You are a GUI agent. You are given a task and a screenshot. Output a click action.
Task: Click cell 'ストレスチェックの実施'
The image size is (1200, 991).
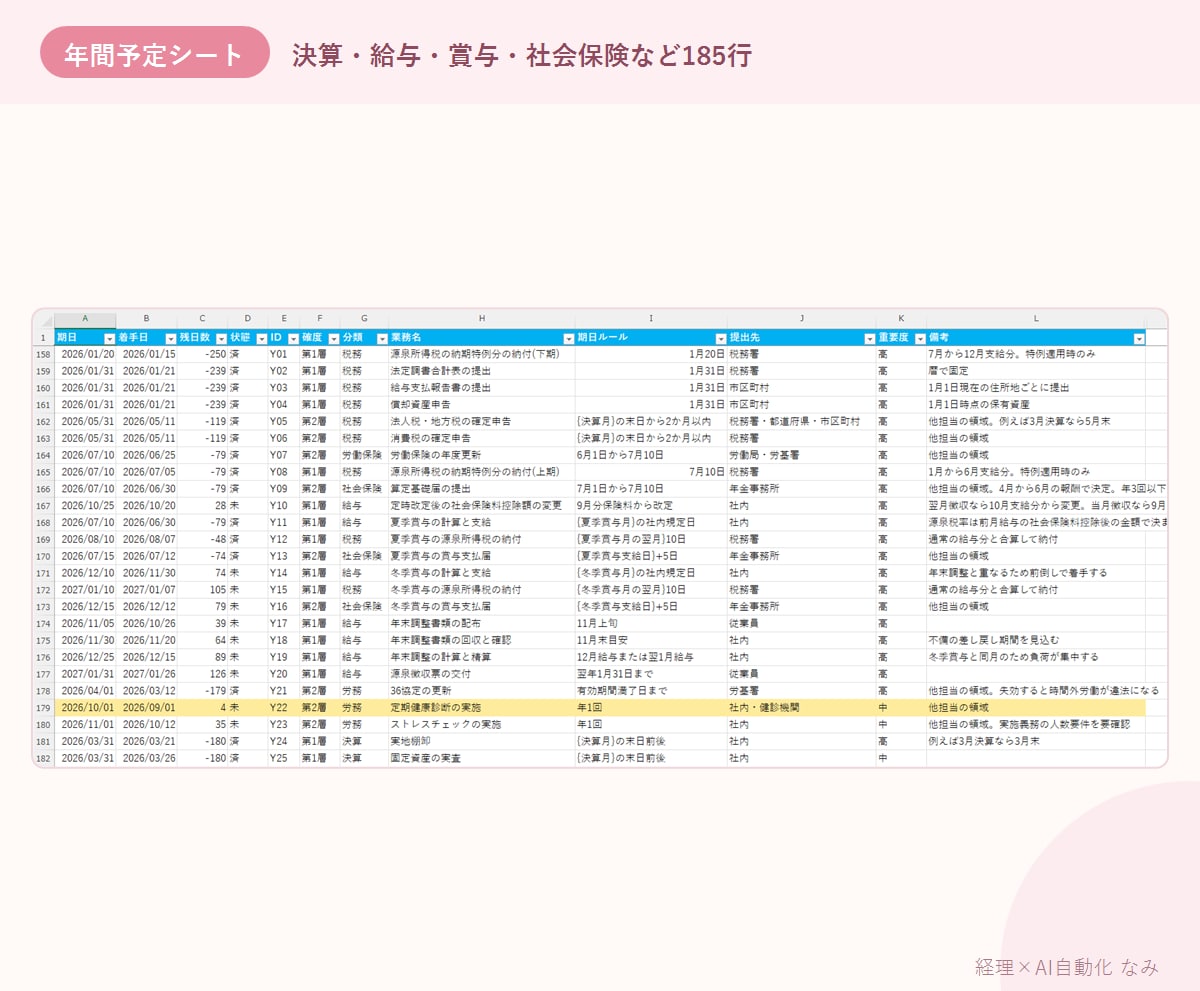click(482, 724)
